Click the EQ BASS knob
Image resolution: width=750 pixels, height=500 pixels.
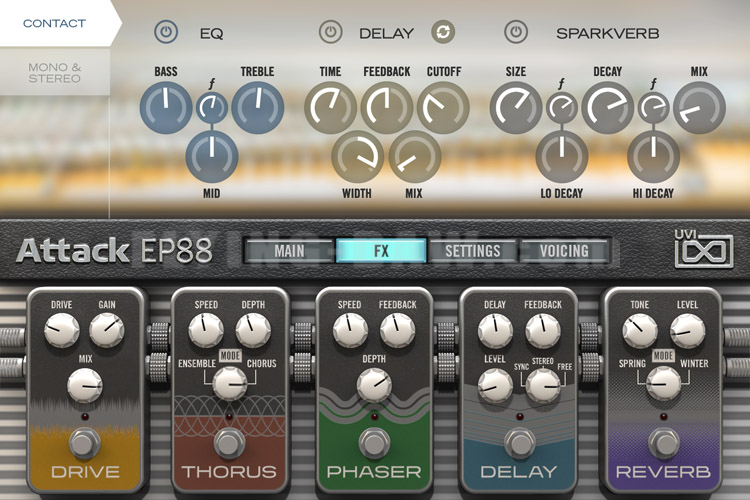point(166,108)
